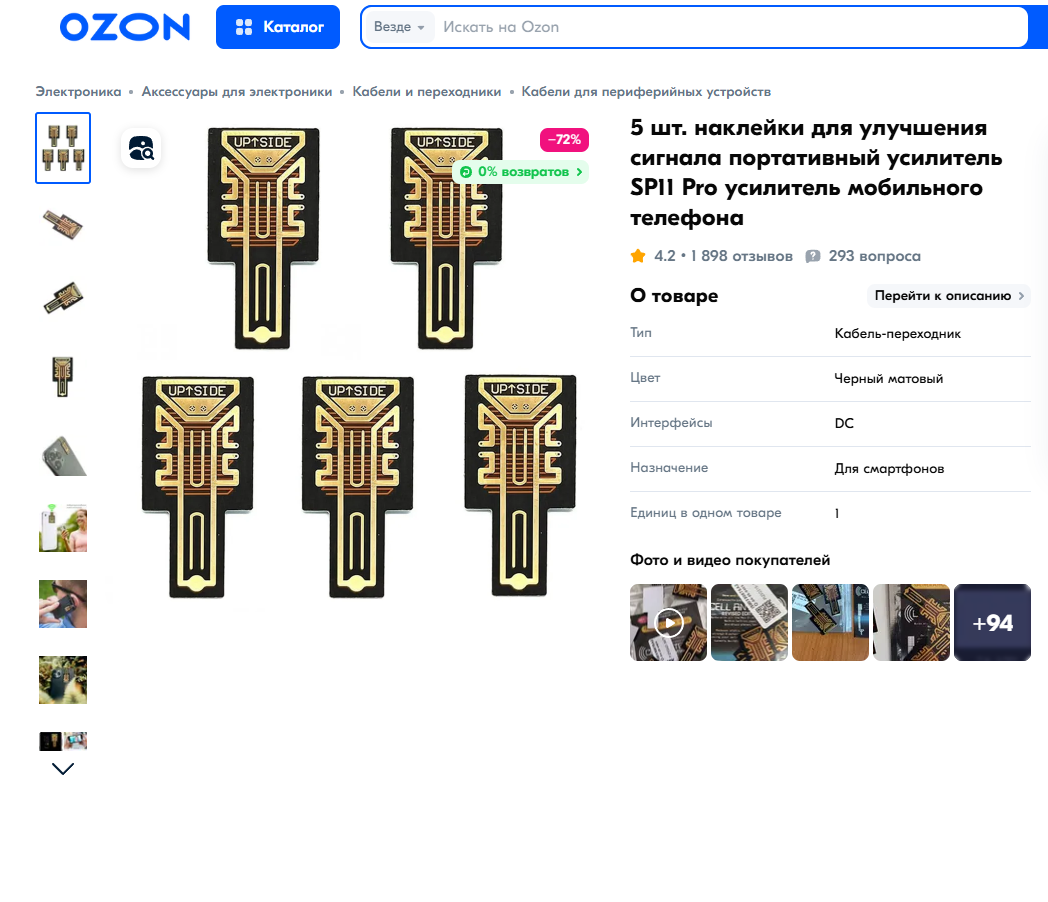
Task: Click the orange rating star icon
Action: pos(638,256)
